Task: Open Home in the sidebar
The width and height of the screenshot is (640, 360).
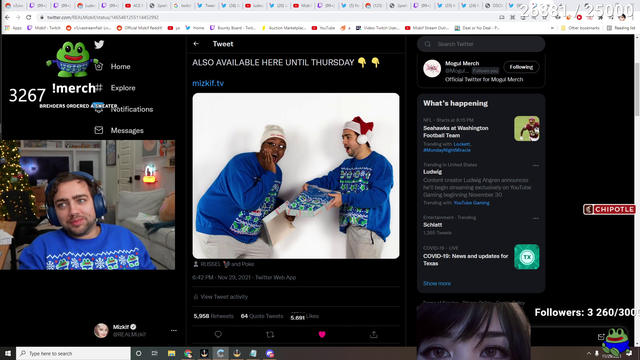Action: tap(120, 67)
